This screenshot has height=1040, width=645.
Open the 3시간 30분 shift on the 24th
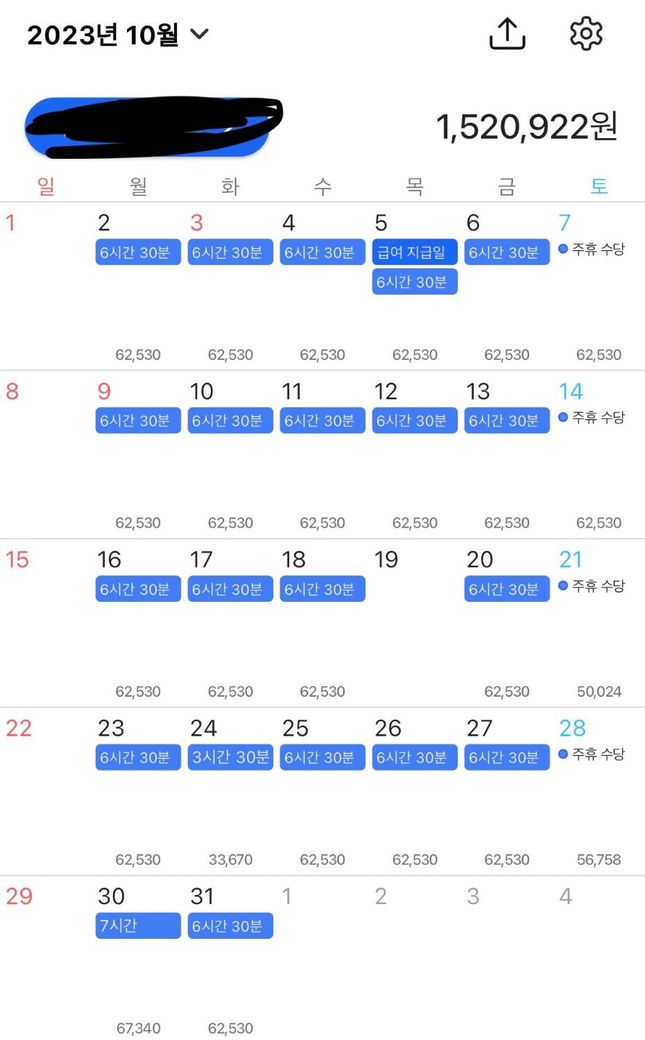pos(230,758)
